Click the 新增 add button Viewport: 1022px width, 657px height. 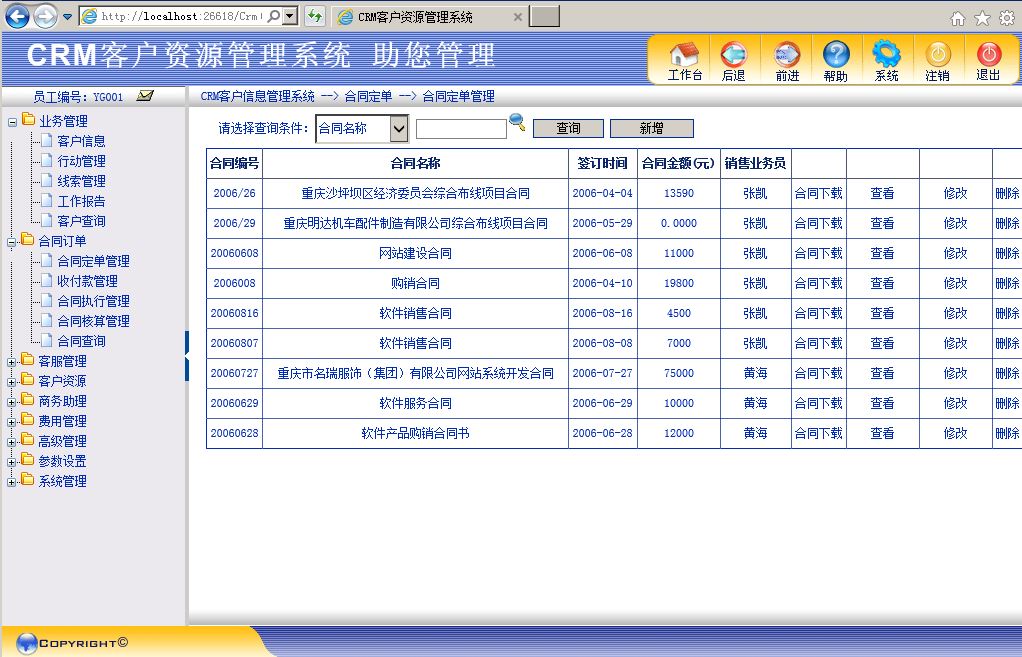pos(651,128)
